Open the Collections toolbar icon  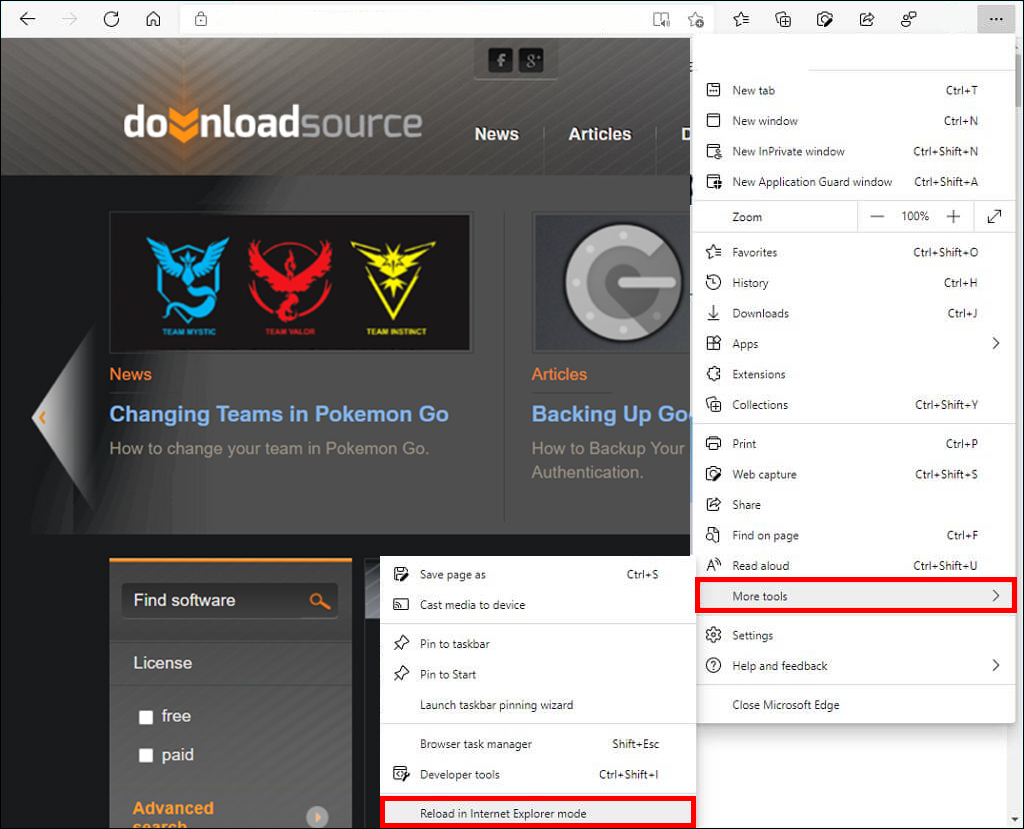[x=782, y=20]
